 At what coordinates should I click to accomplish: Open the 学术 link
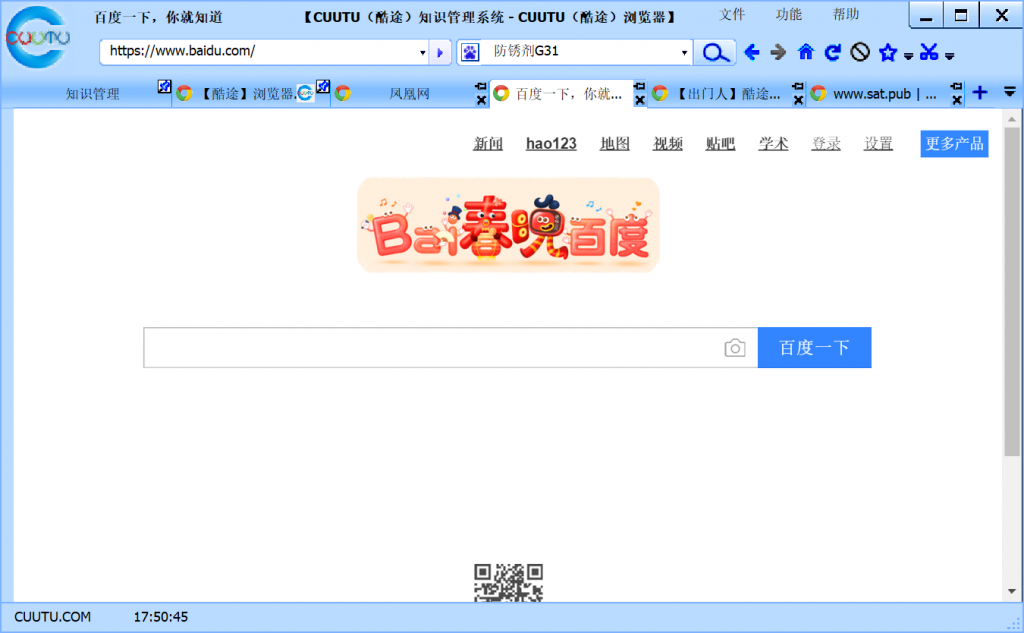[x=773, y=144]
